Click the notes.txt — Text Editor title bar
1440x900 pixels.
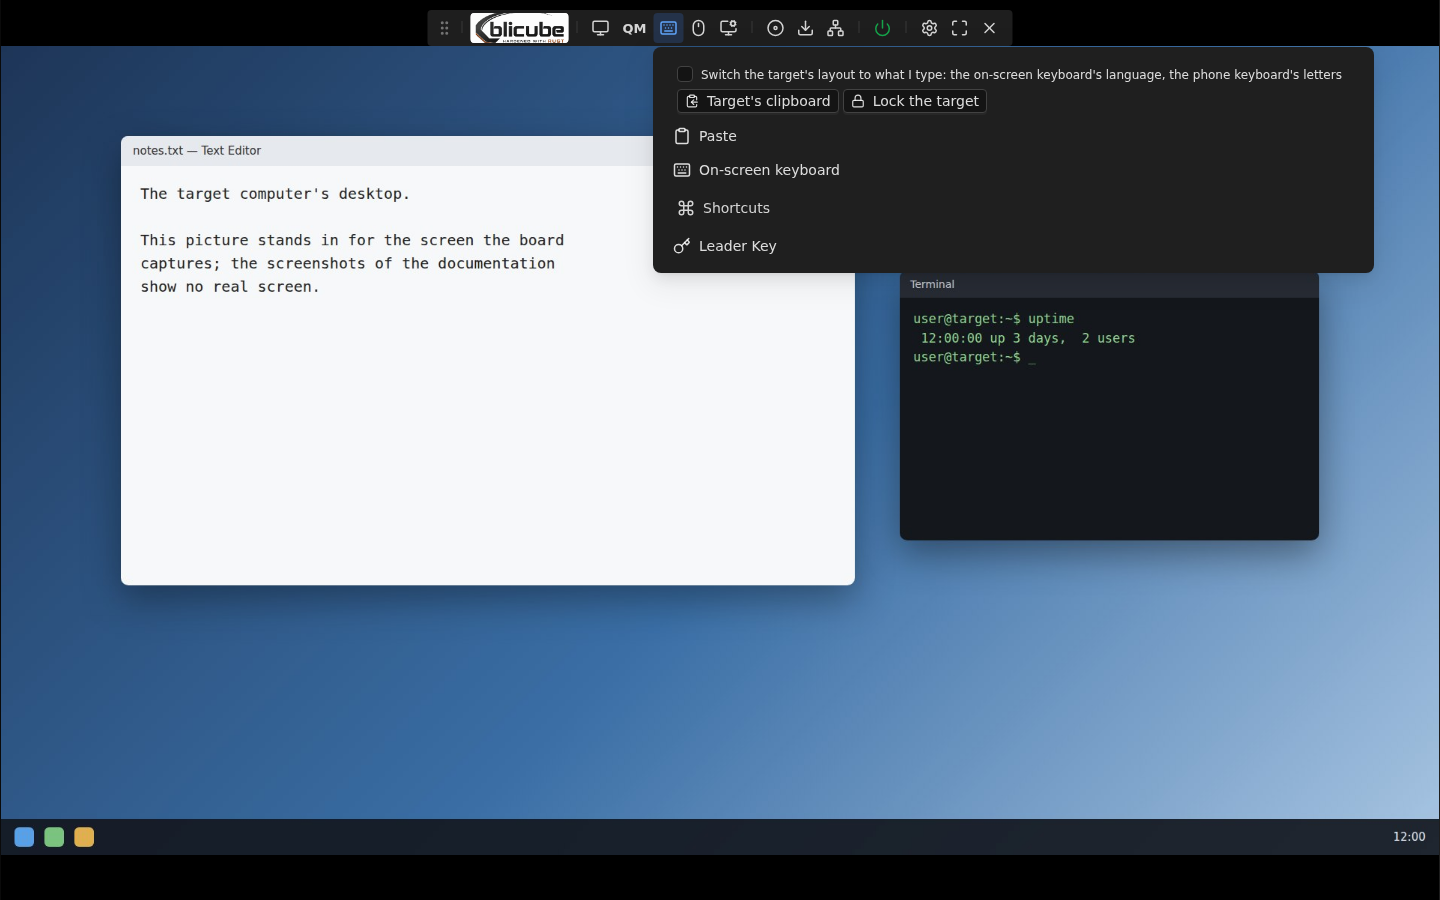click(x=387, y=151)
